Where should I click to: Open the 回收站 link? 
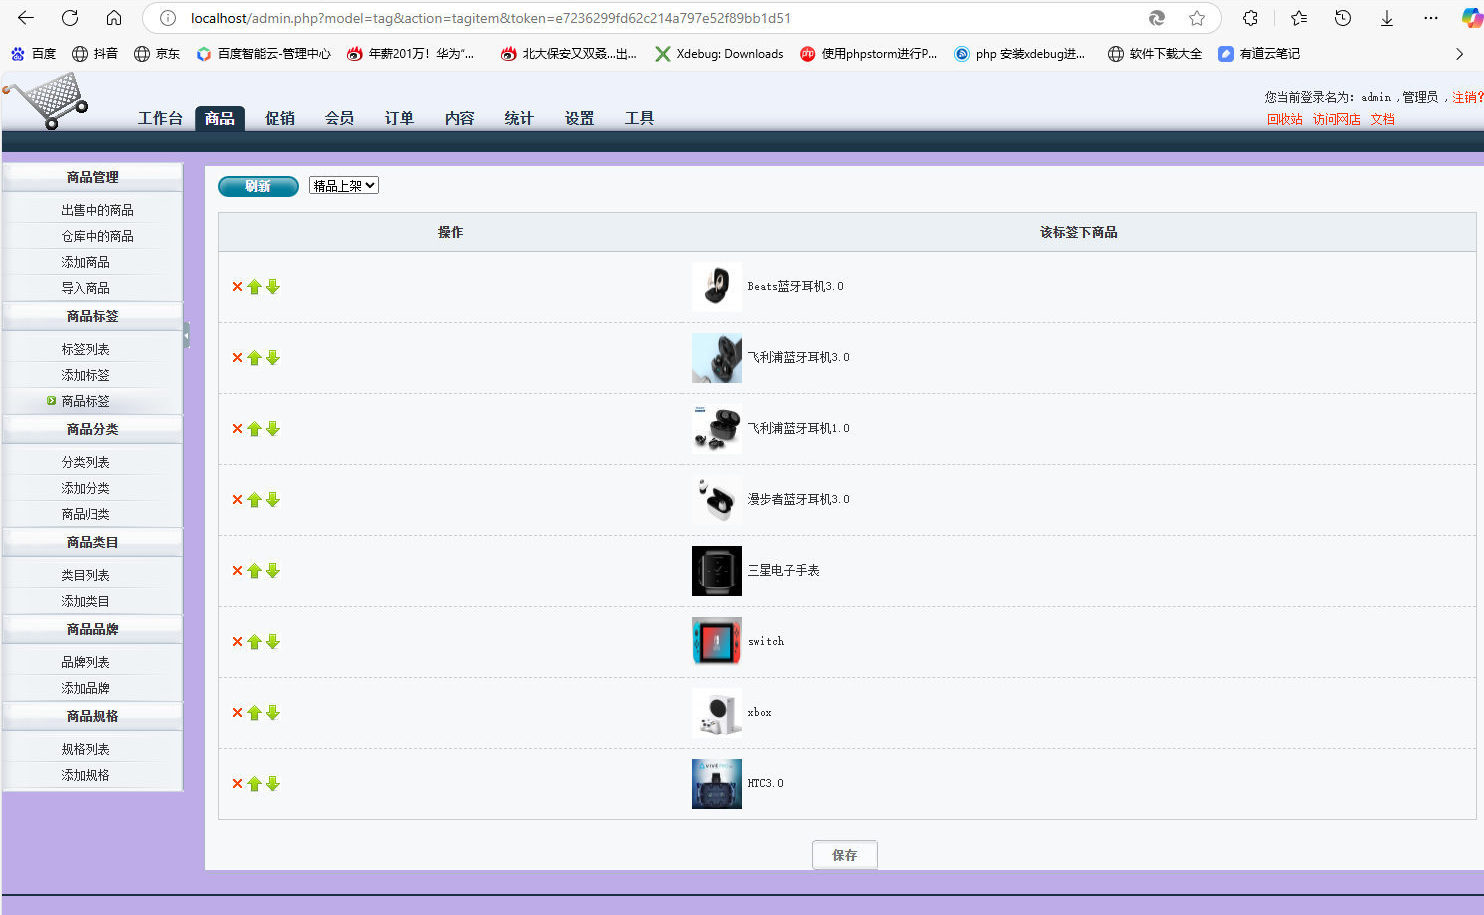coord(1284,119)
